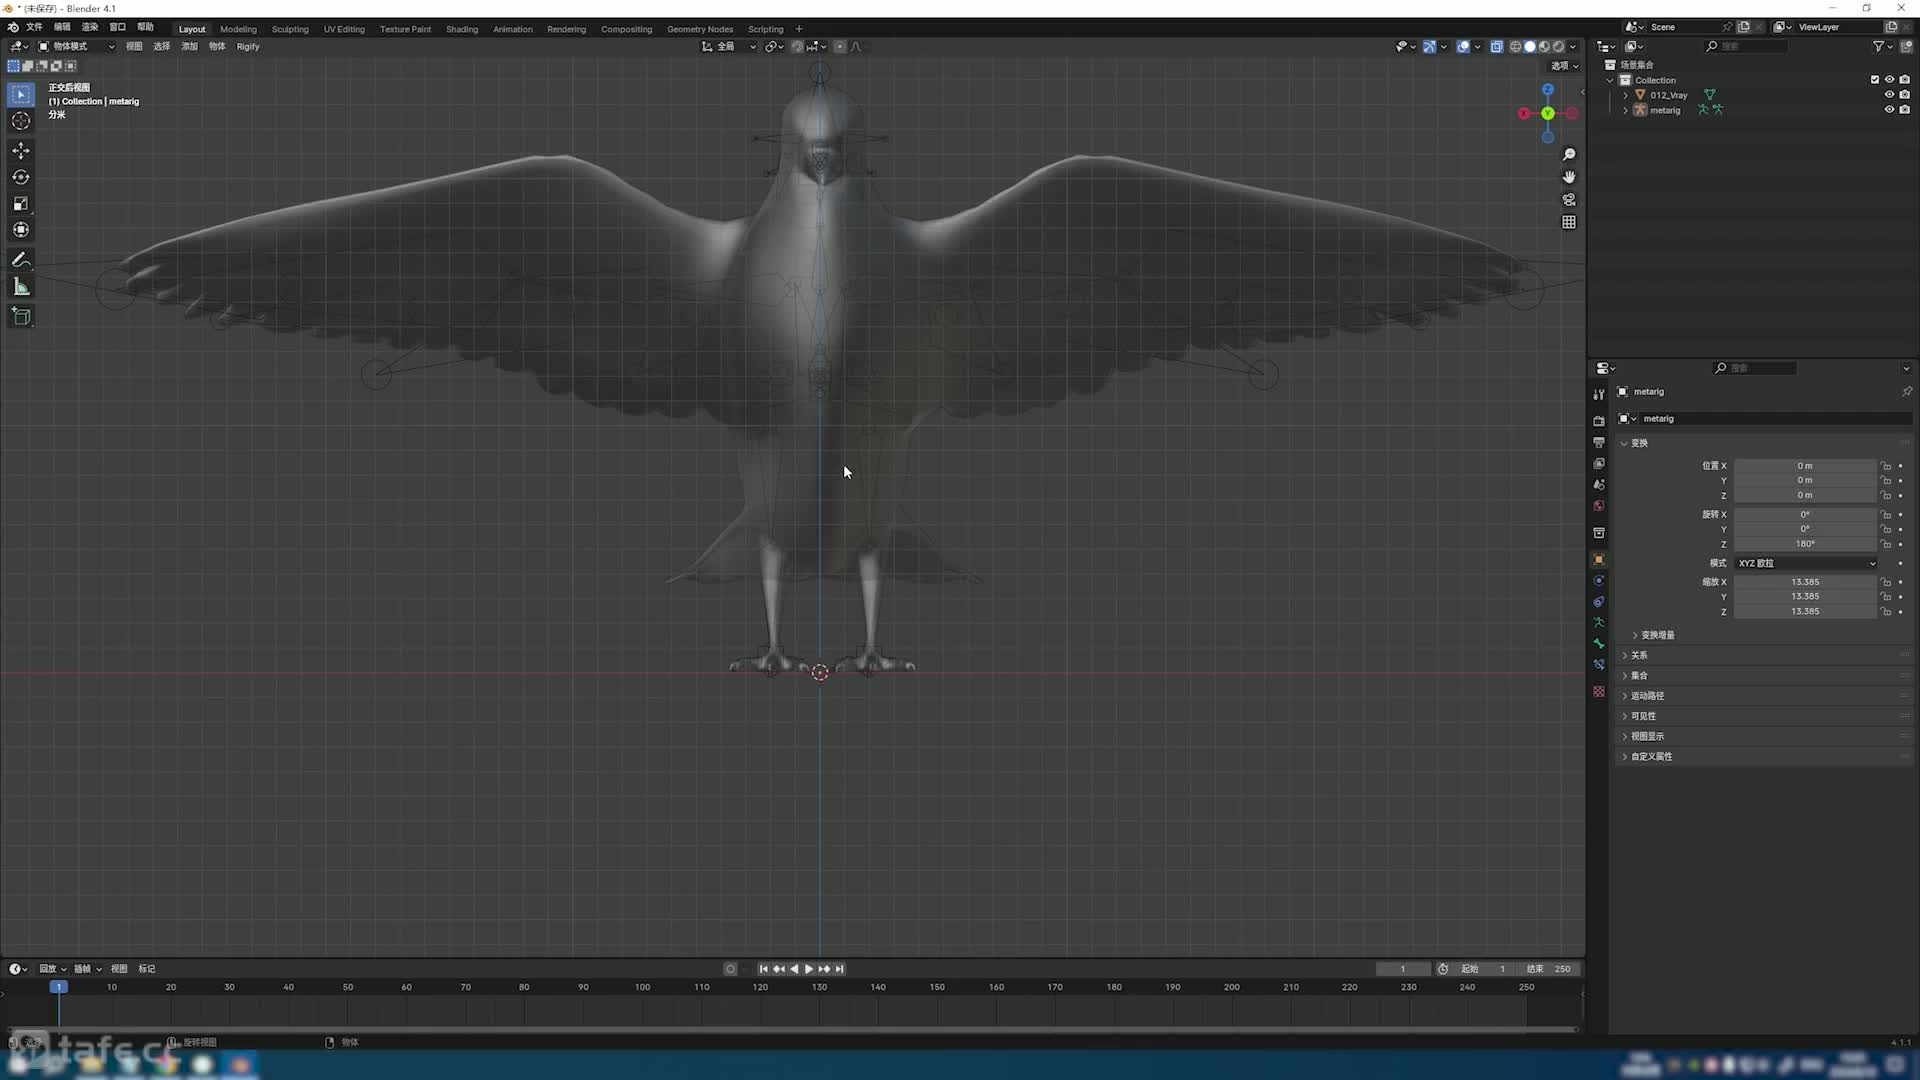
Task: Collapse the Collection tree node
Action: (x=1611, y=80)
